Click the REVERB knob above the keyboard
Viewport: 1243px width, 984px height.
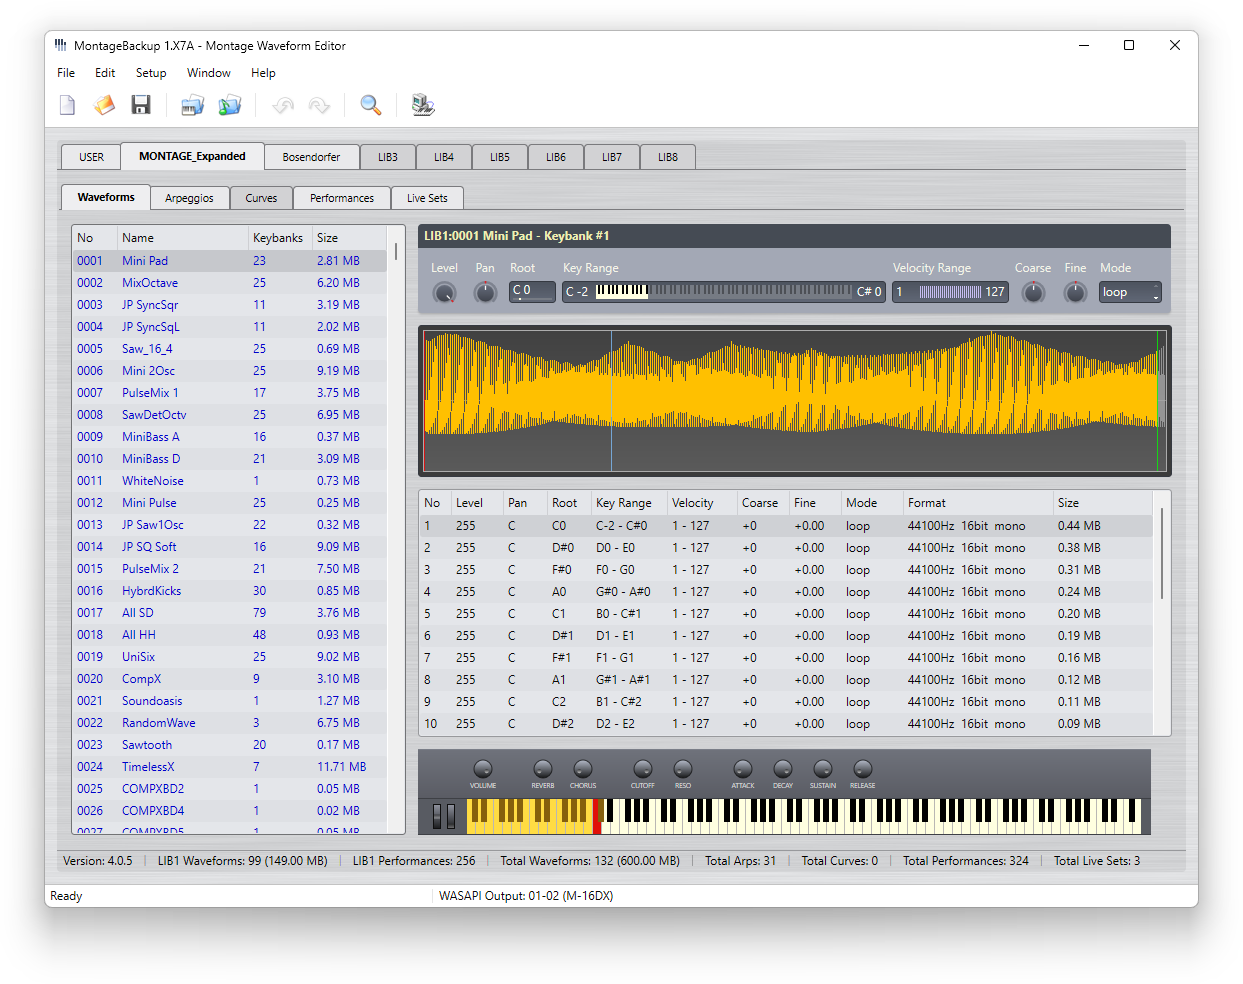point(543,769)
